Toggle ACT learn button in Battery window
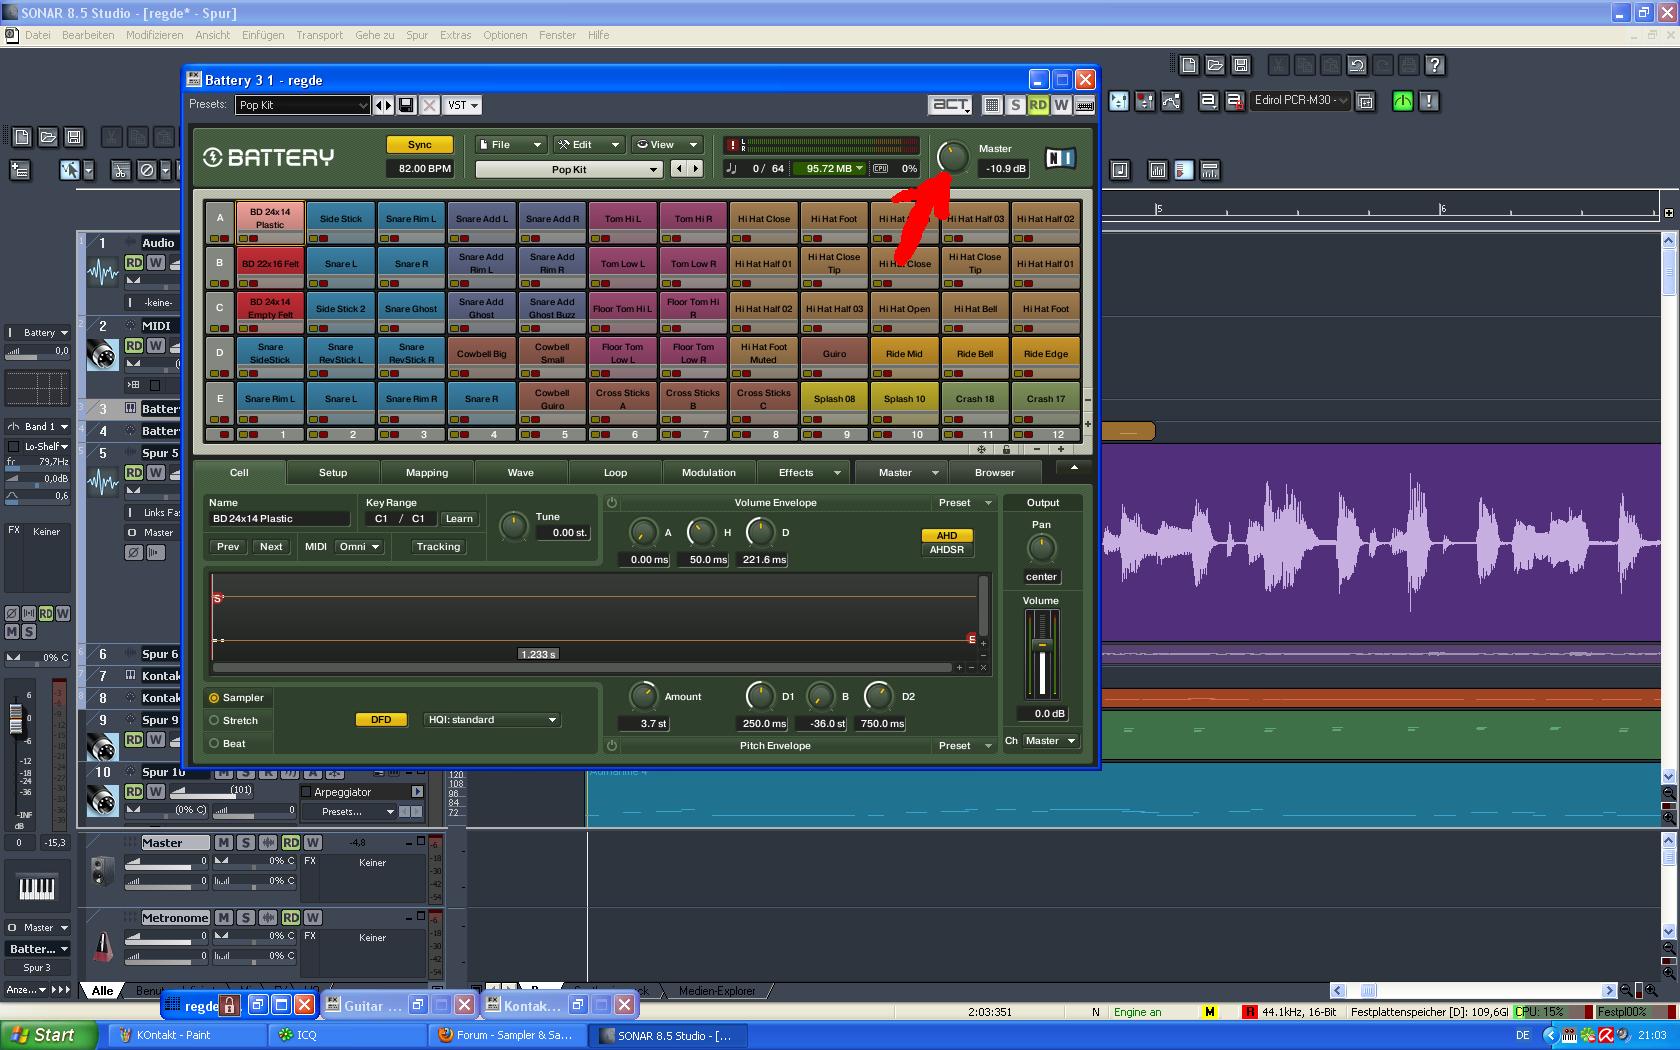1680x1050 pixels. 950,104
